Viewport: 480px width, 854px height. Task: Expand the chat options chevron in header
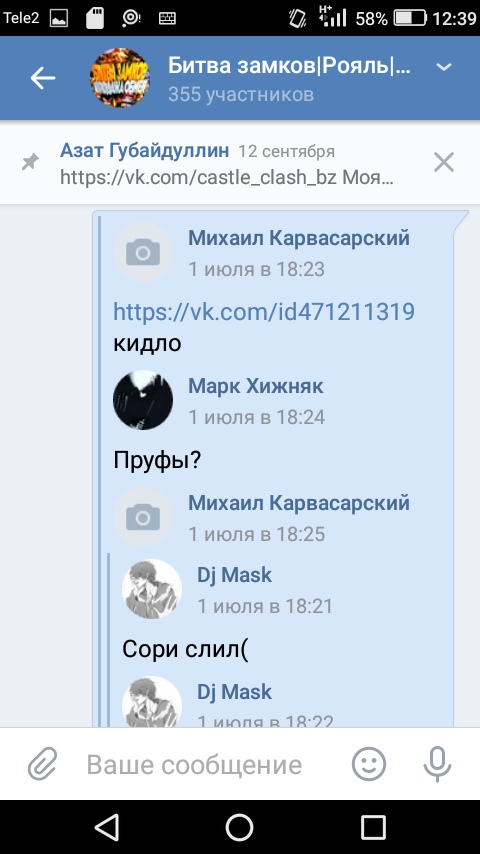444,67
